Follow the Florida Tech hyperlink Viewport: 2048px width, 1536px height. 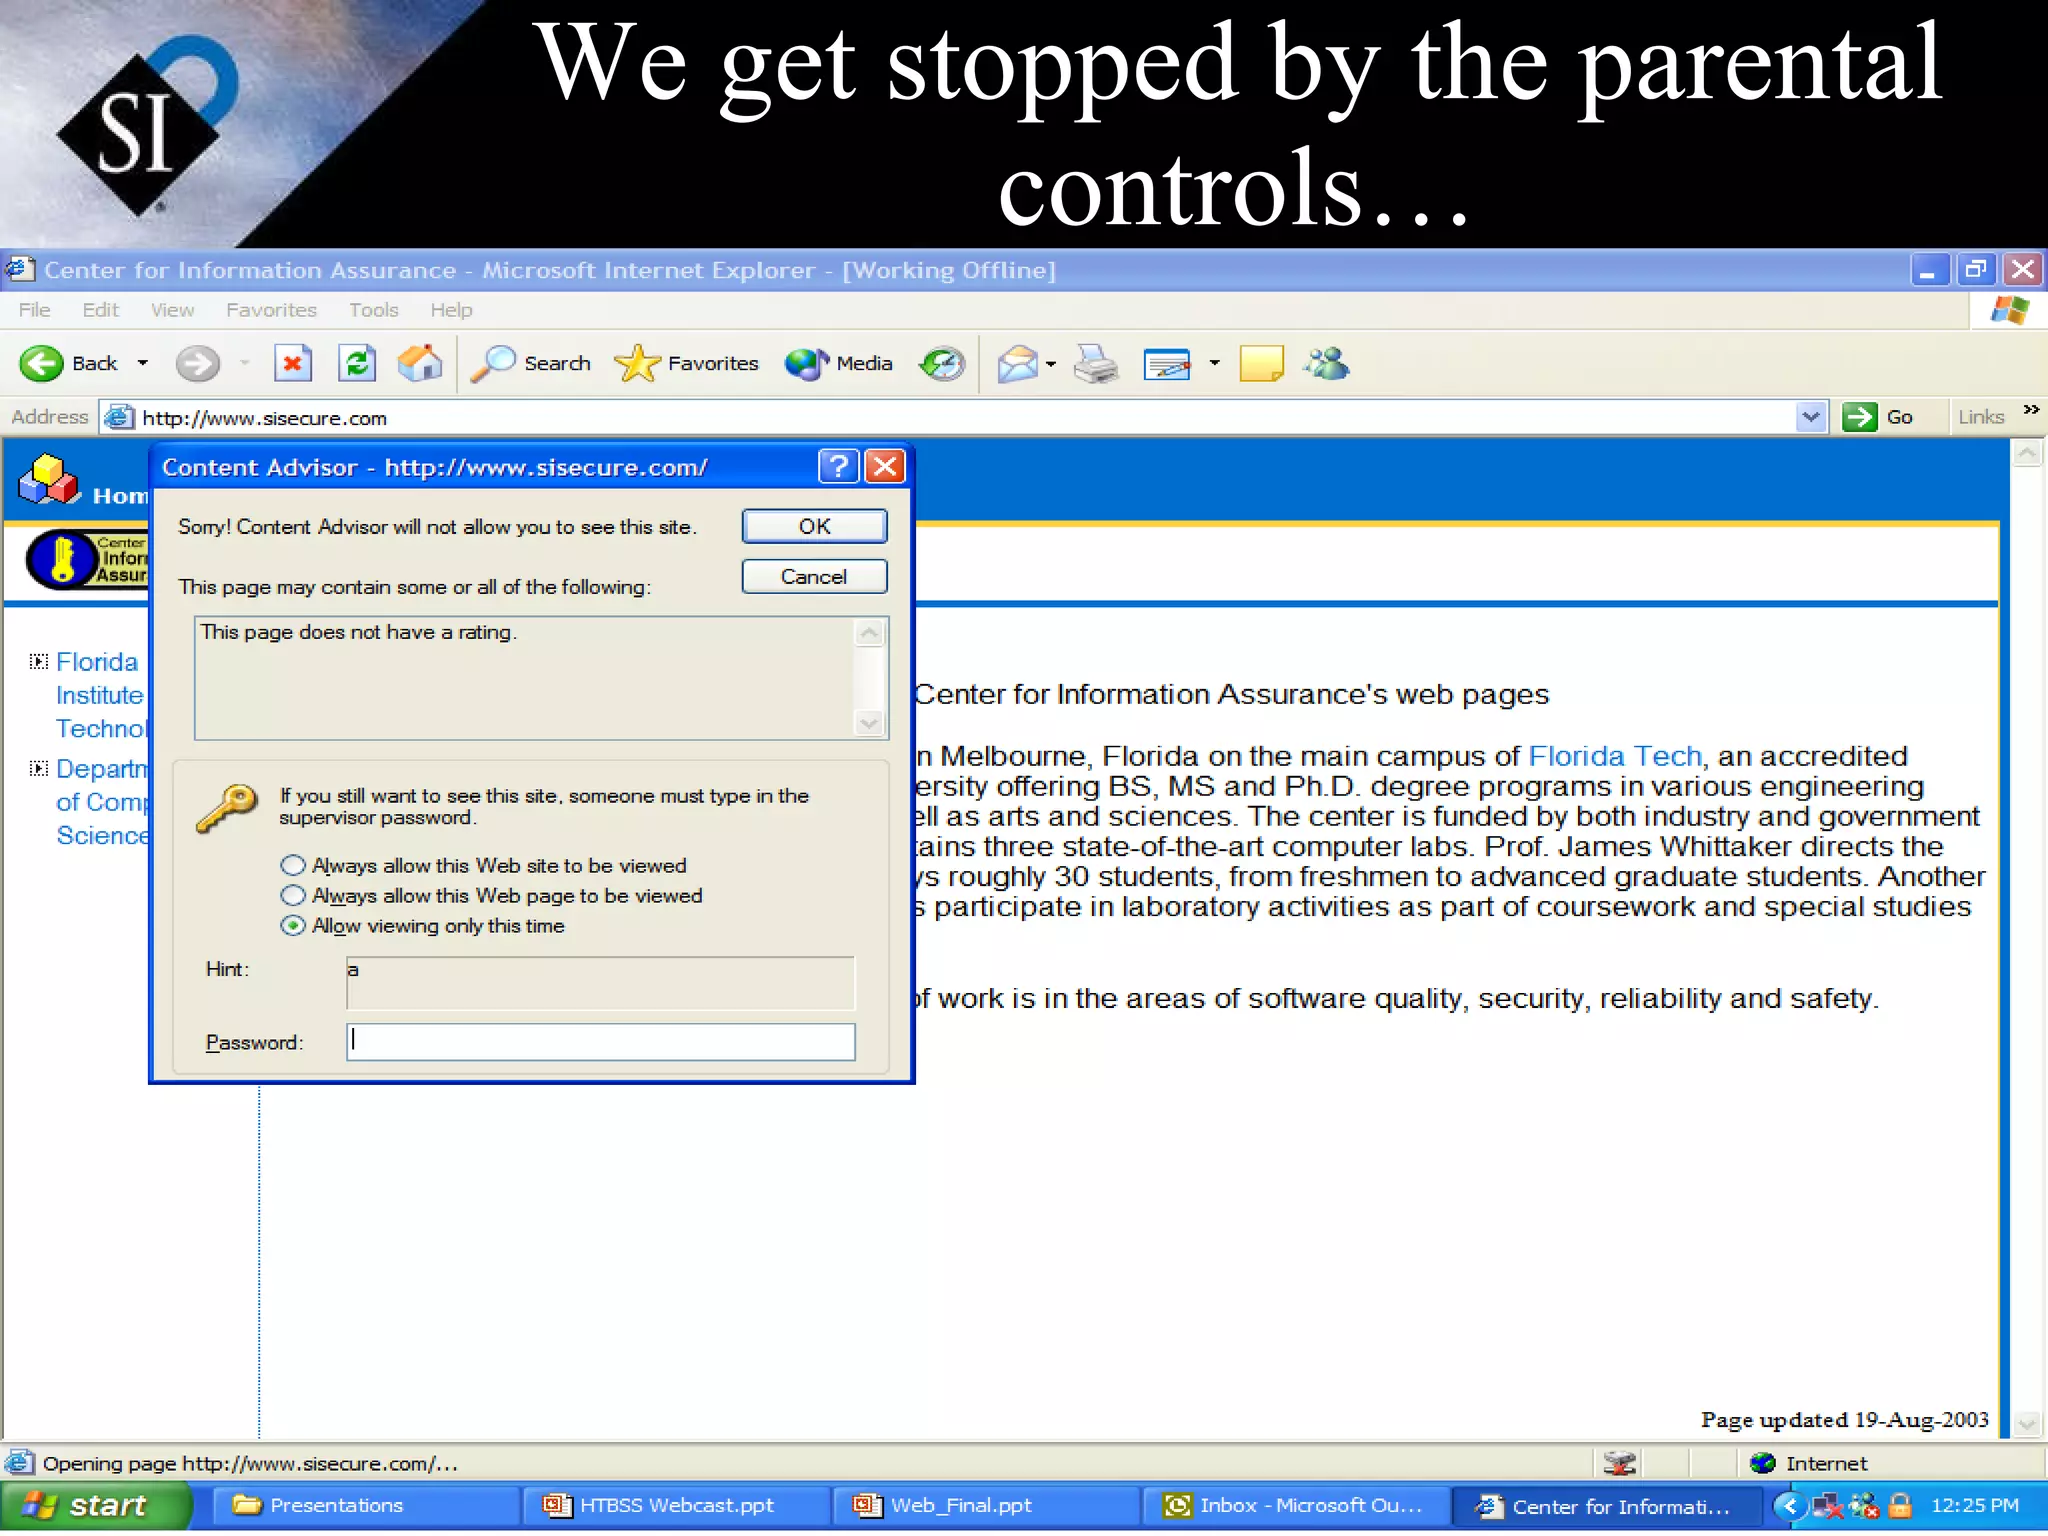[1615, 756]
